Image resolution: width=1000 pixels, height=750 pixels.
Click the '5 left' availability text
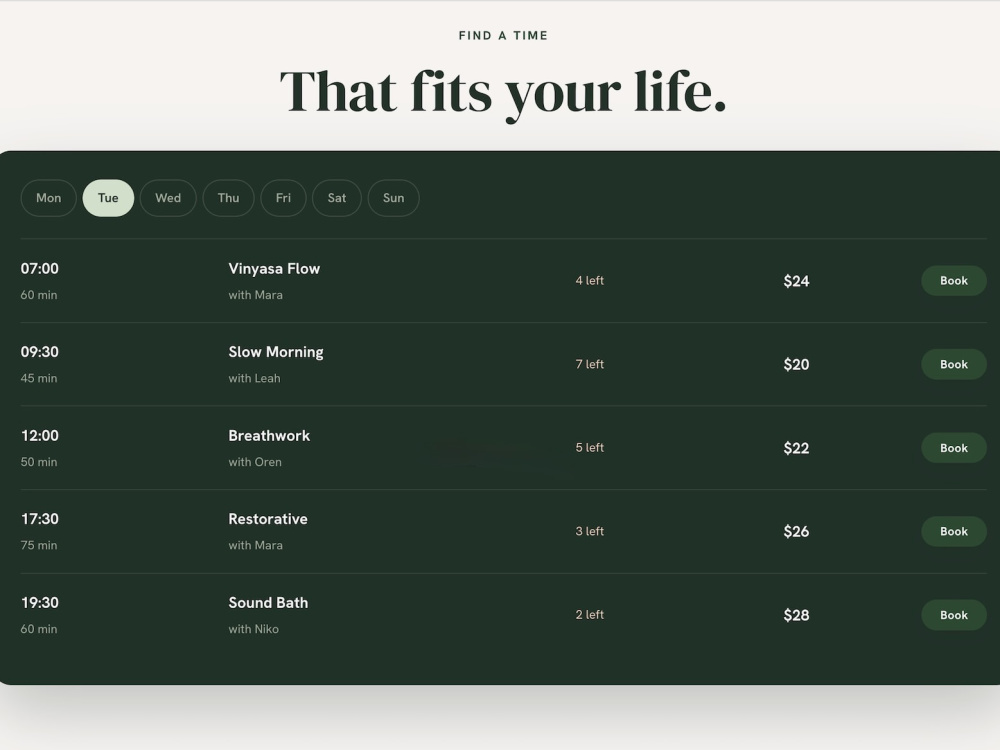pyautogui.click(x=589, y=448)
